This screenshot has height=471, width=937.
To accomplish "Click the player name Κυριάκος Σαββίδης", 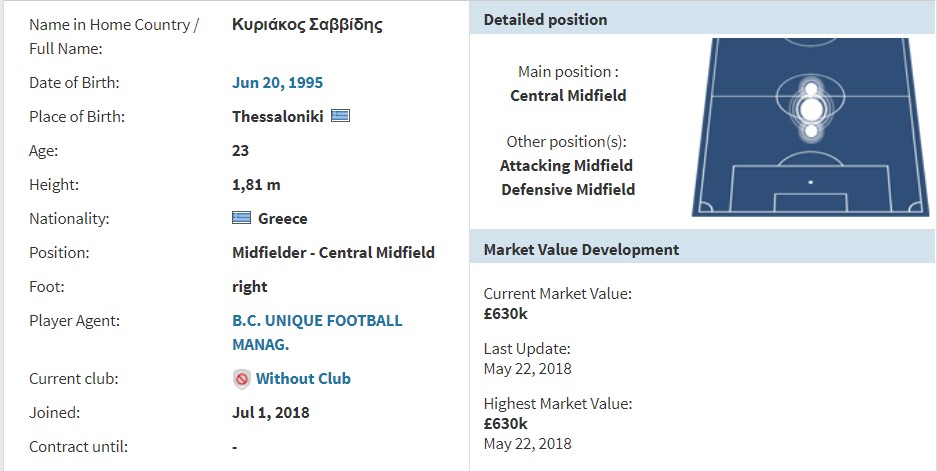I will [x=307, y=25].
